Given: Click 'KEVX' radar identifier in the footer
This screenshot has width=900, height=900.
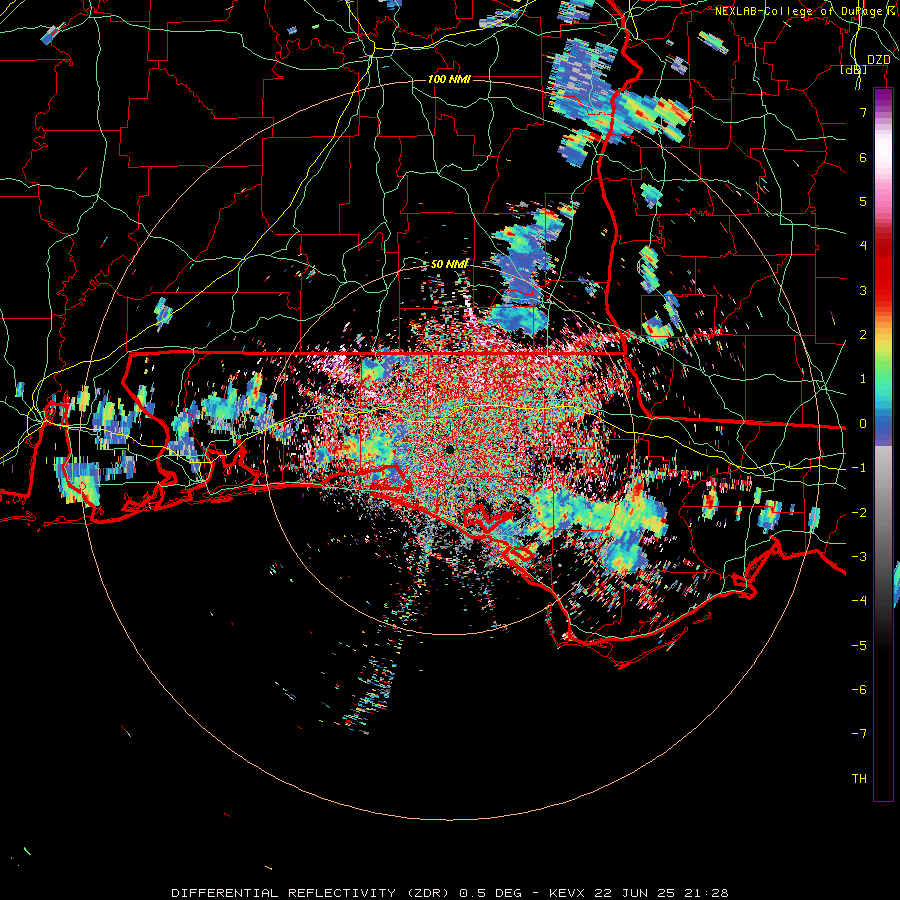Looking at the screenshot, I should pyautogui.click(x=567, y=893).
